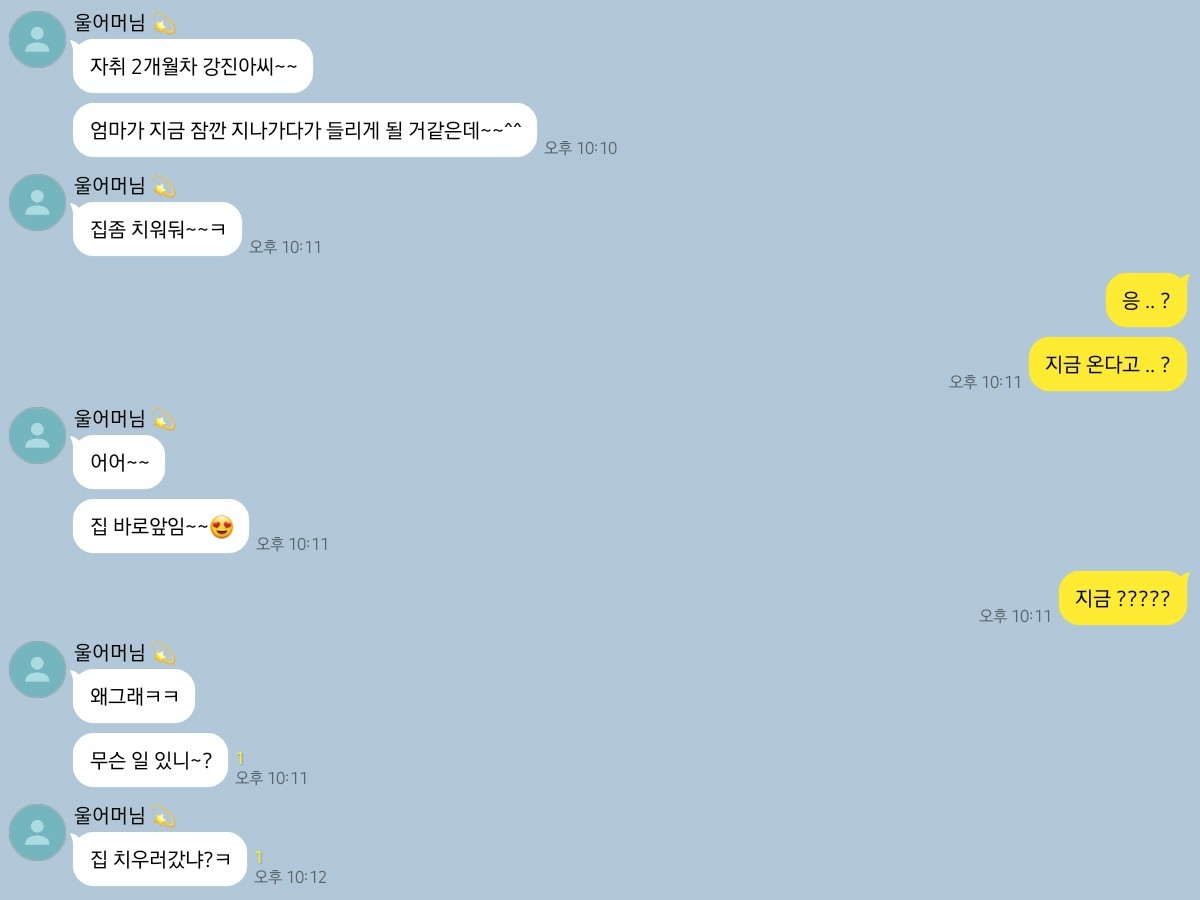Screen dimensions: 1200x900
Task: Select the '집 치우러갔냐?ㅋ' message bubble
Action: pos(160,859)
